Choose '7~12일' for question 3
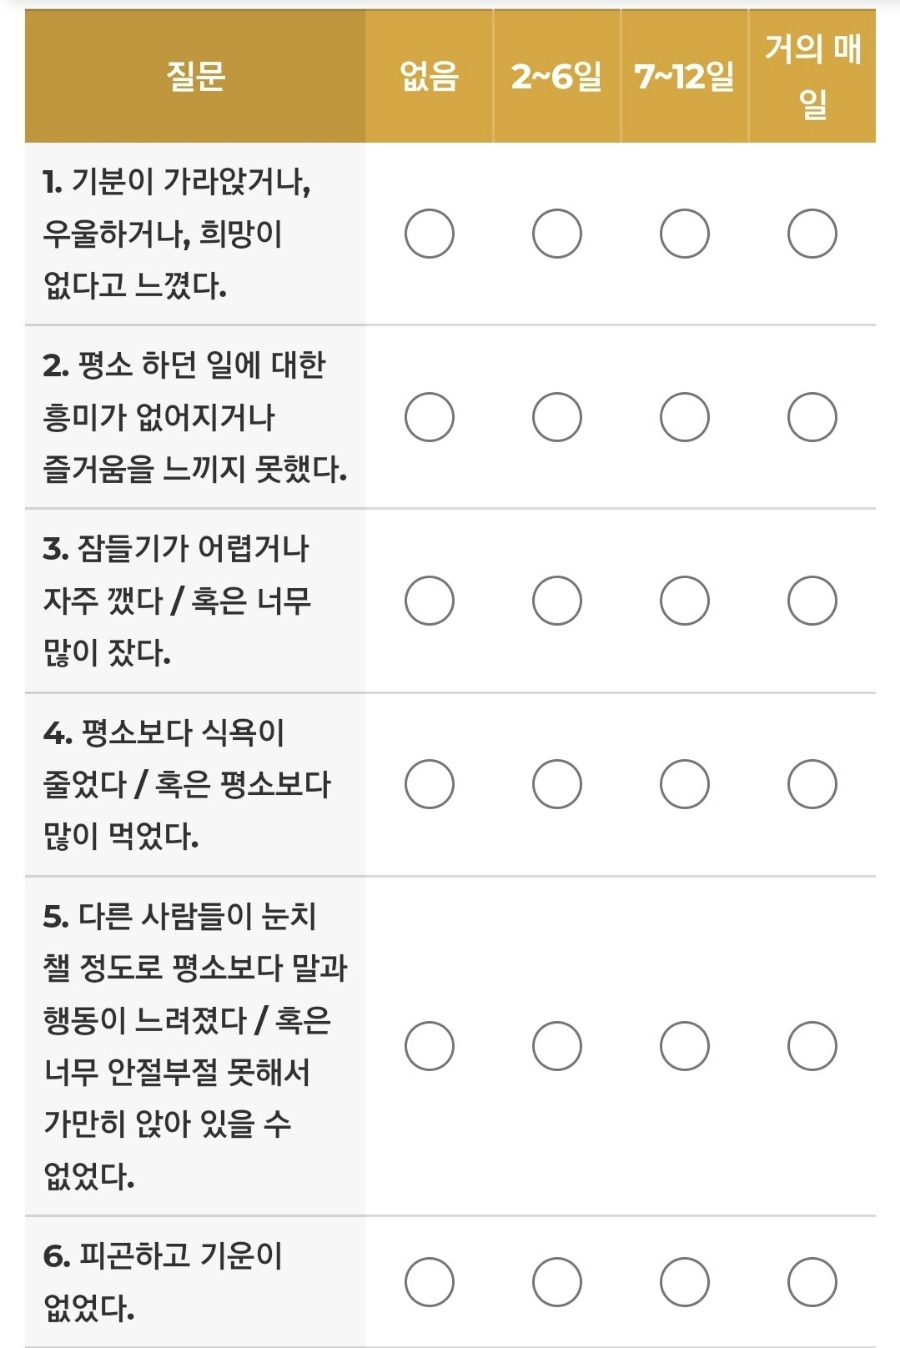 pyautogui.click(x=685, y=600)
